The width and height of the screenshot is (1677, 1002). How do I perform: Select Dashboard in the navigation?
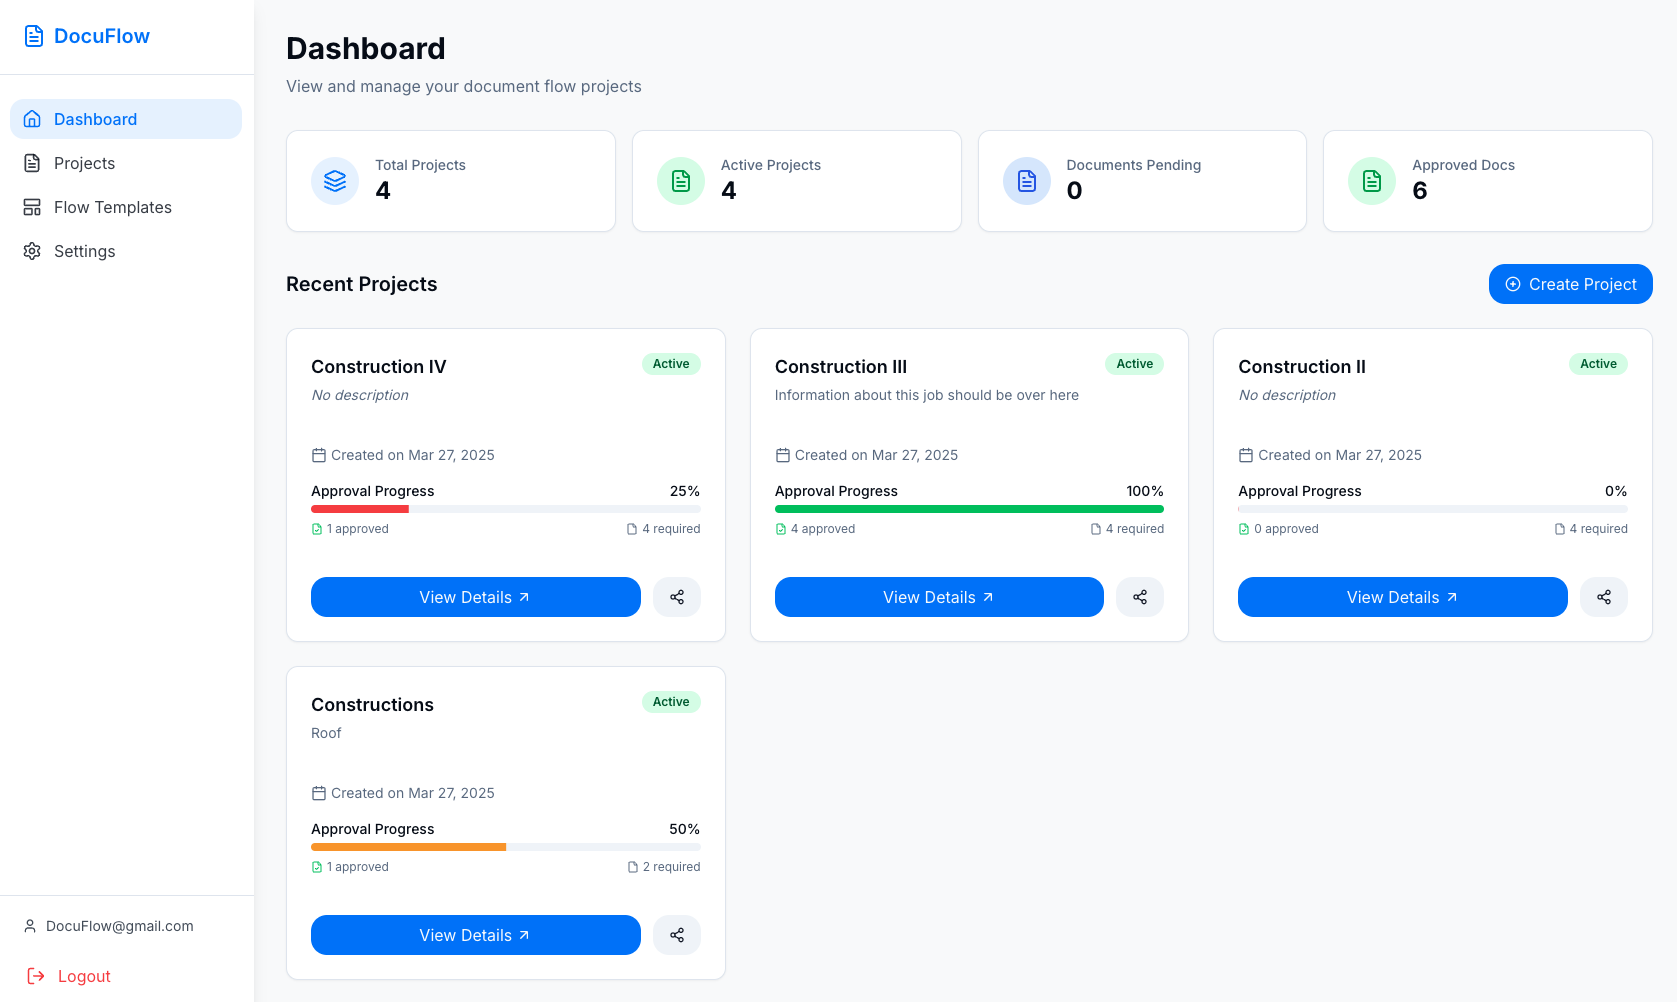click(95, 119)
